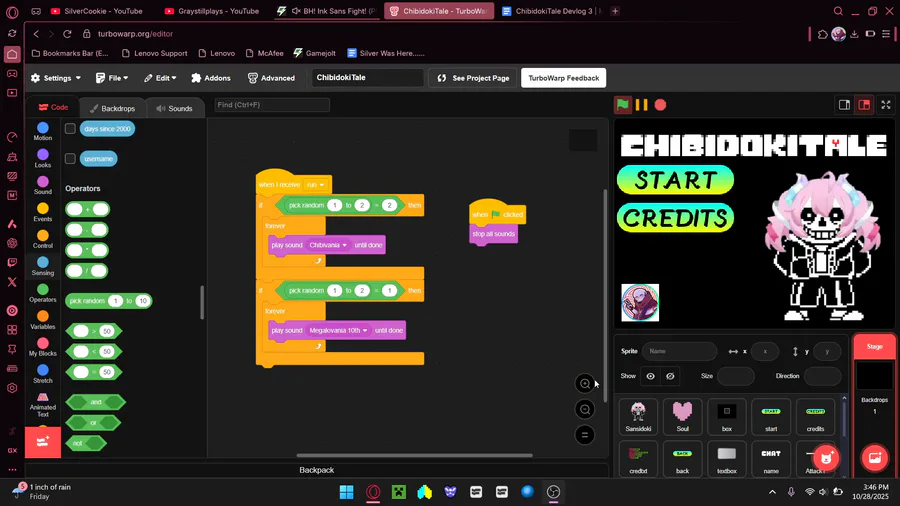Click See Project Page button
The width and height of the screenshot is (900, 506).
coord(474,78)
